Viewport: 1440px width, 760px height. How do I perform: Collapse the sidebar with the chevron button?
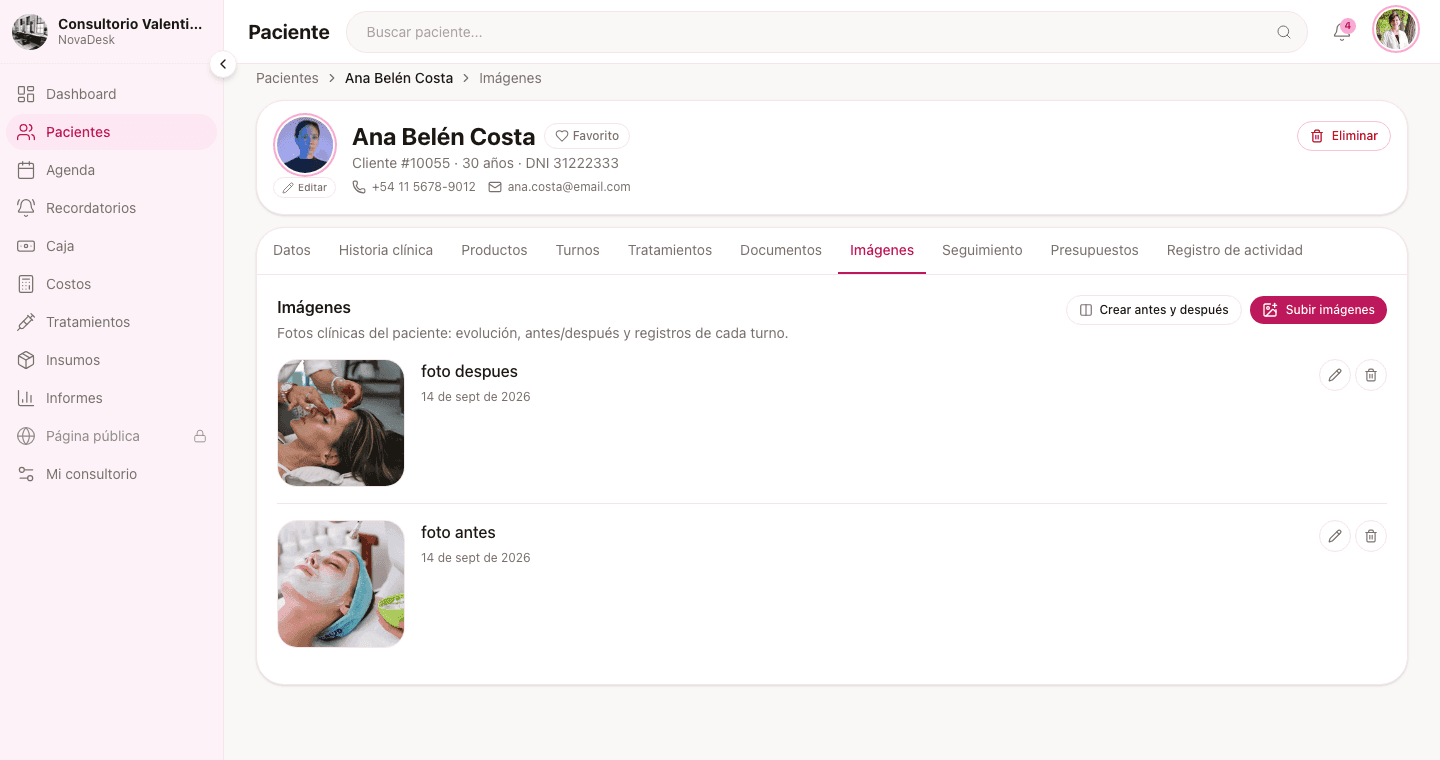pos(223,64)
